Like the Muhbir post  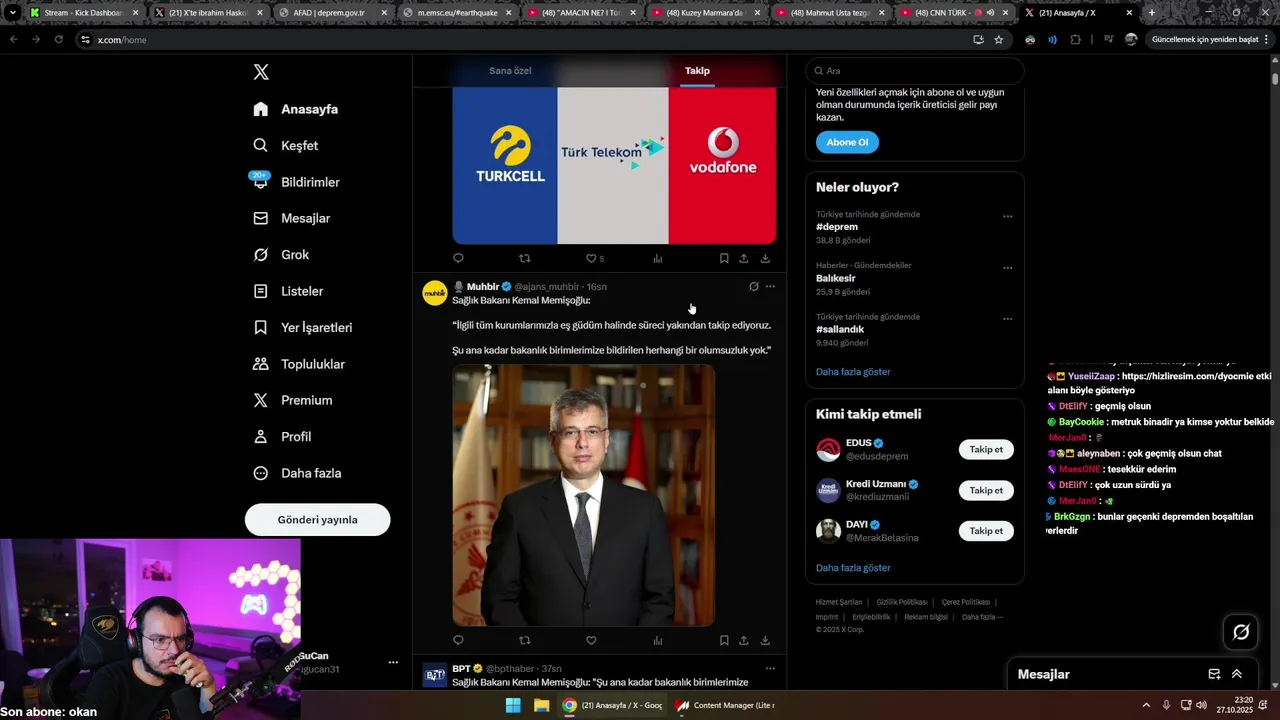[591, 640]
